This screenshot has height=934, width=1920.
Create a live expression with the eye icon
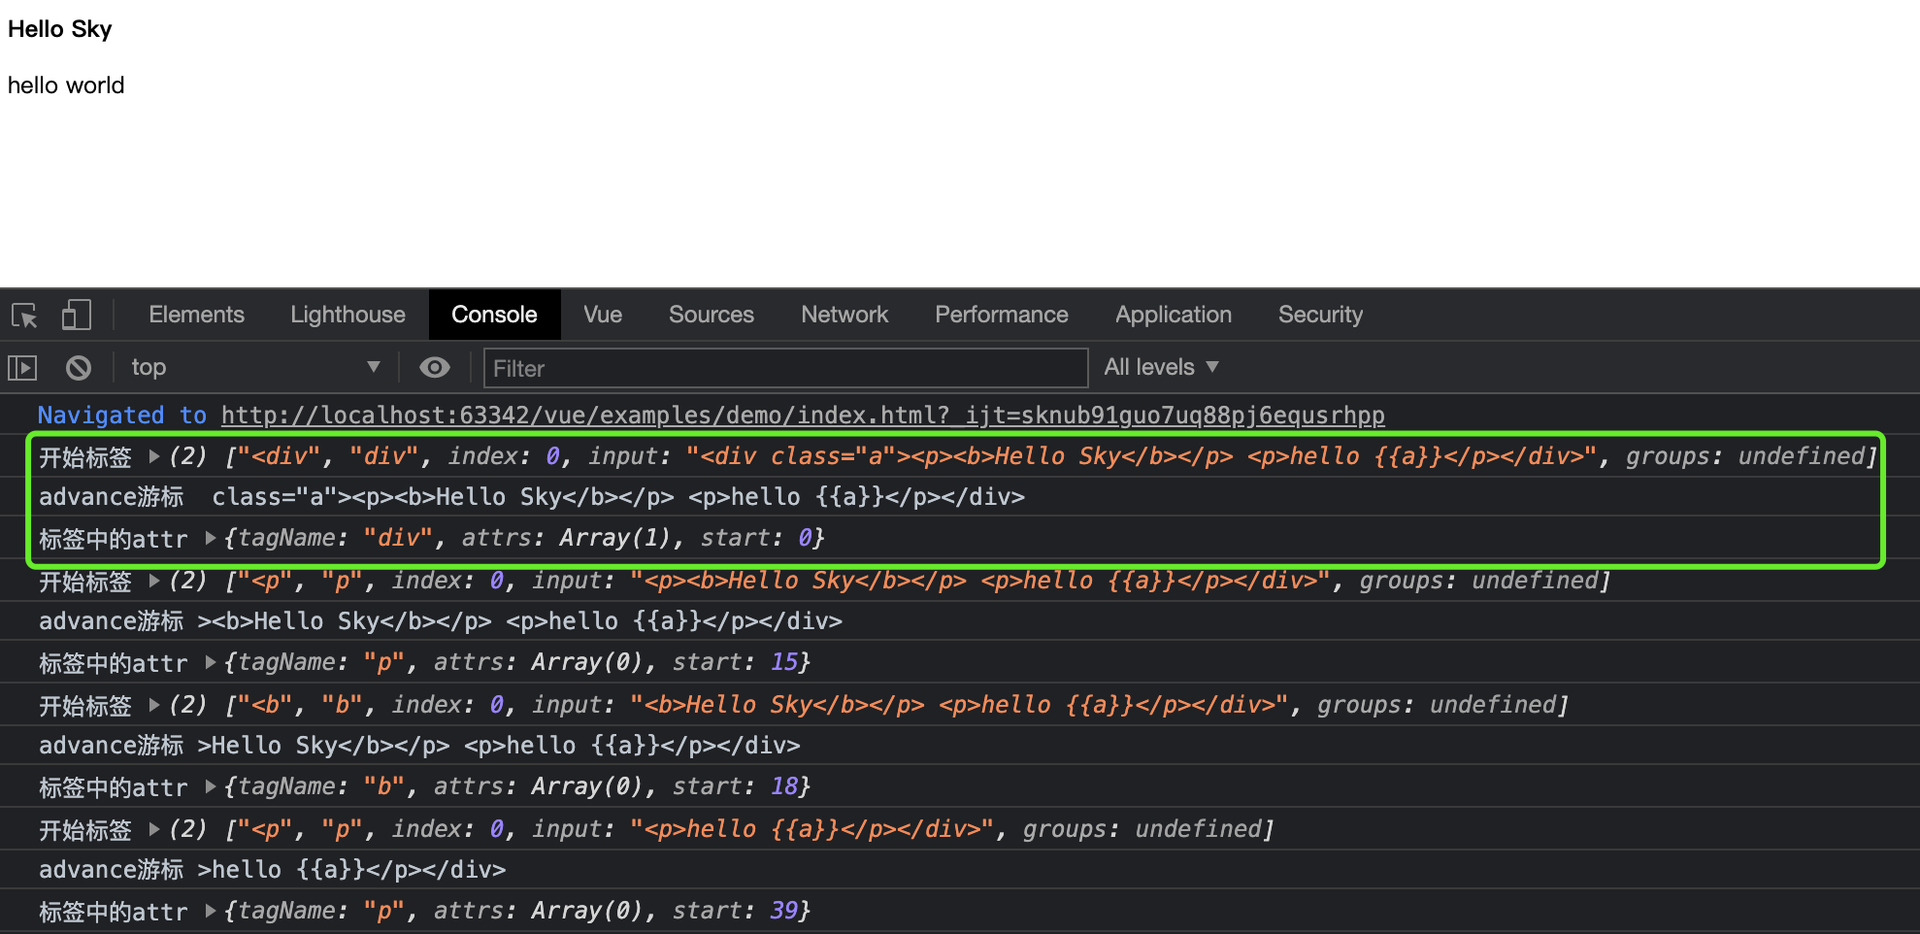click(434, 368)
